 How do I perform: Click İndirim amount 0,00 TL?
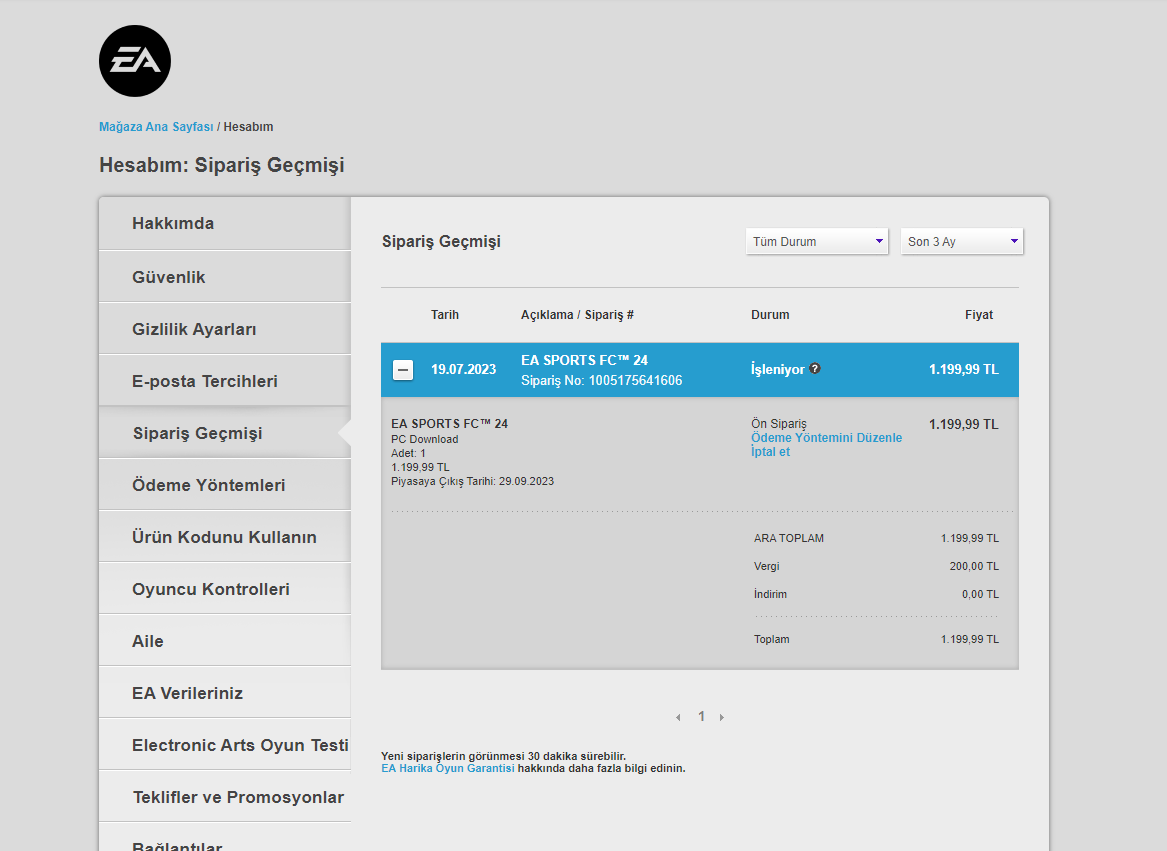(x=980, y=594)
